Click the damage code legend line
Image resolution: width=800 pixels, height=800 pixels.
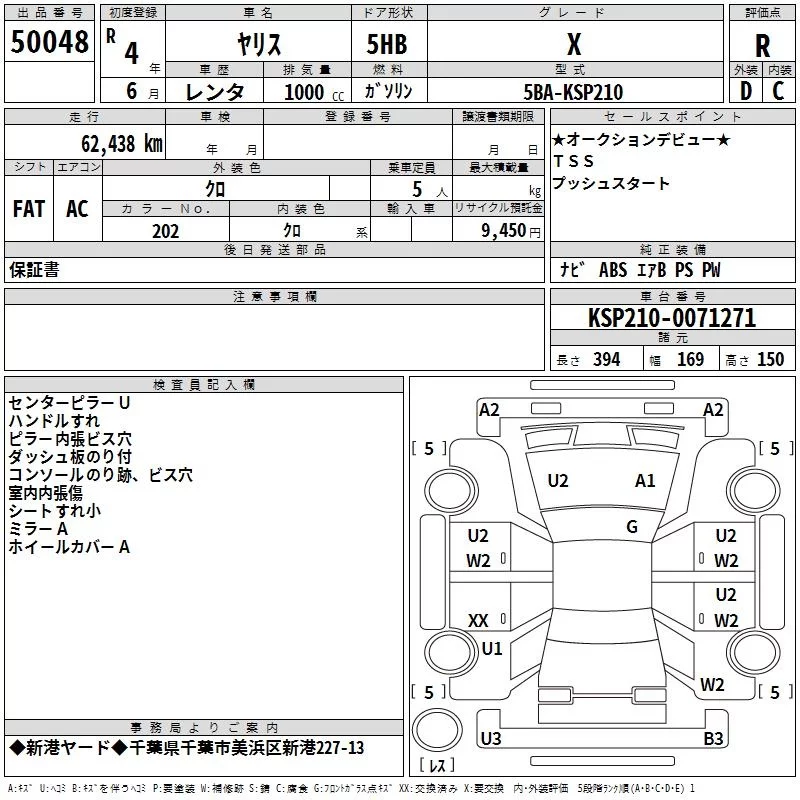[x=352, y=788]
